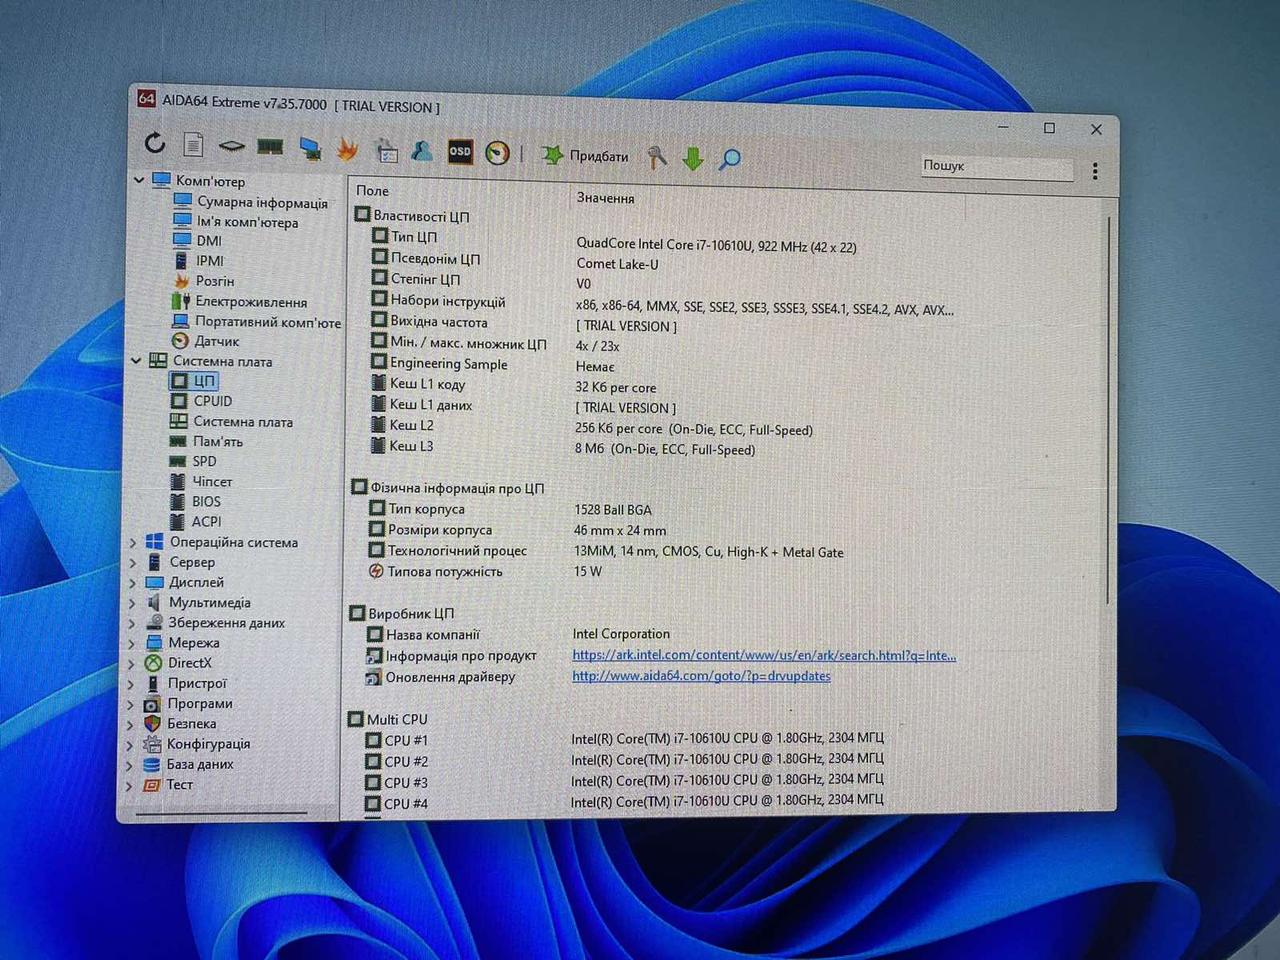The width and height of the screenshot is (1280, 960).
Task: Click the computer monitor toolbar icon
Action: [x=310, y=148]
